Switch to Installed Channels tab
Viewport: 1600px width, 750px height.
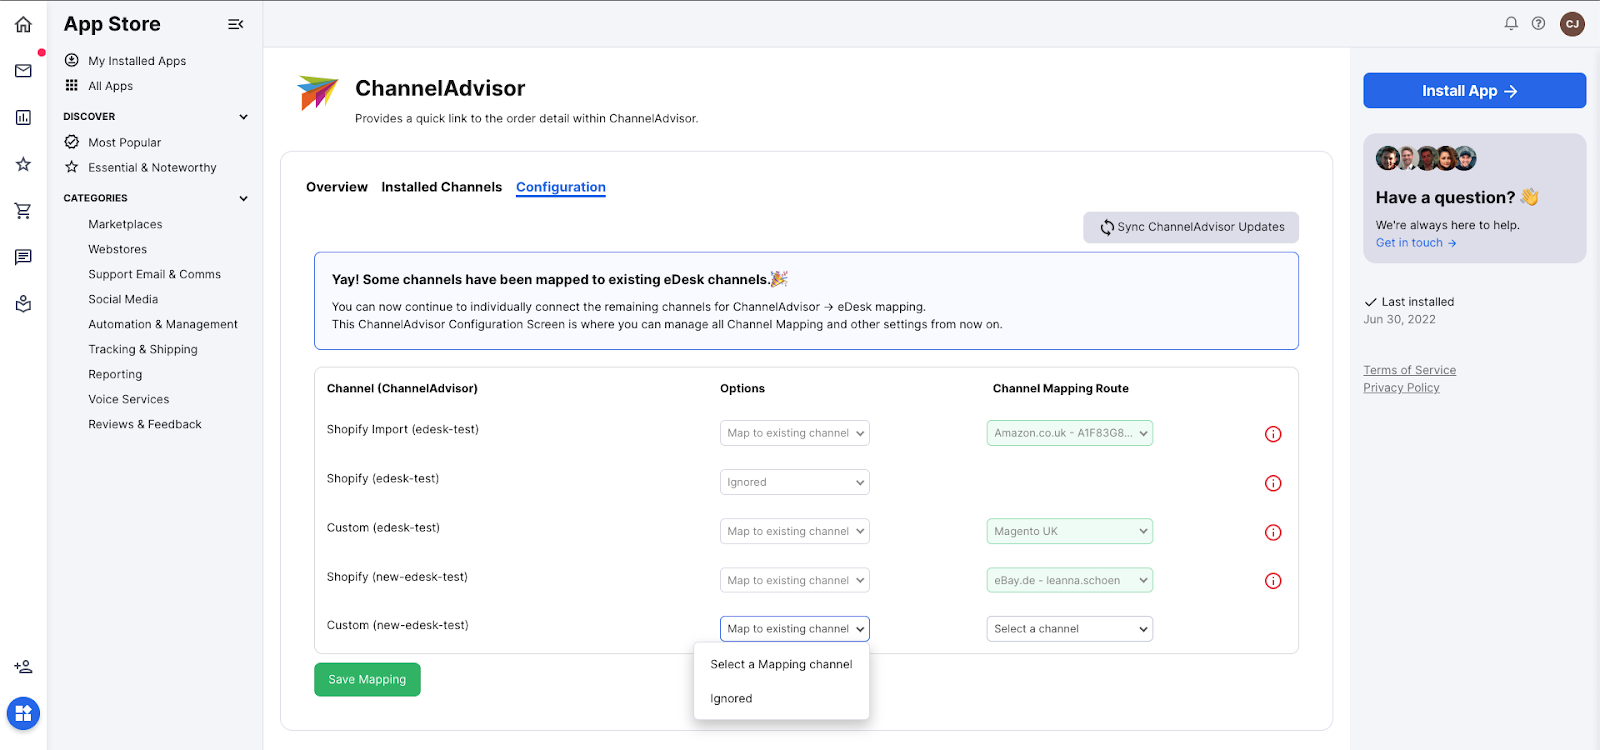pos(442,187)
